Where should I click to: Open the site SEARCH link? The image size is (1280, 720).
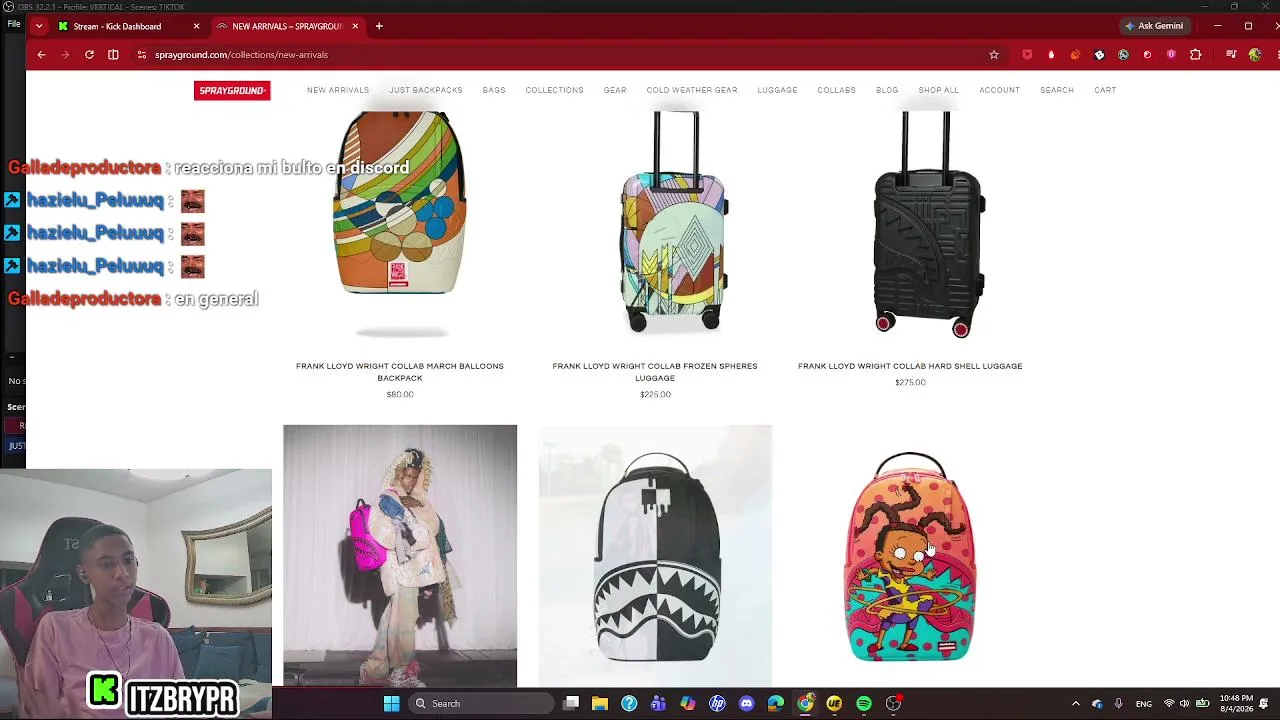coord(1057,90)
